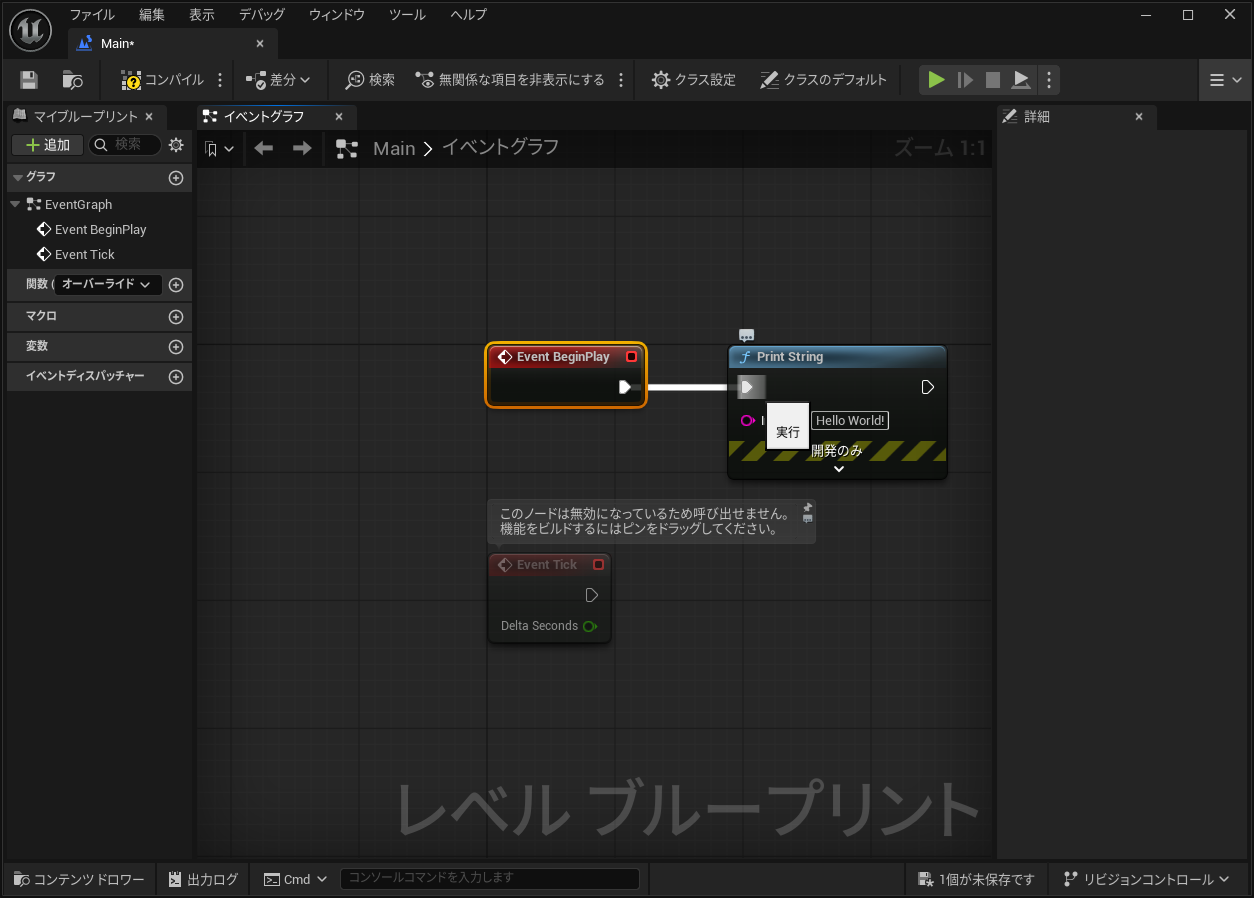Click the stop playback button
Viewport: 1254px width, 898px height.
[993, 80]
